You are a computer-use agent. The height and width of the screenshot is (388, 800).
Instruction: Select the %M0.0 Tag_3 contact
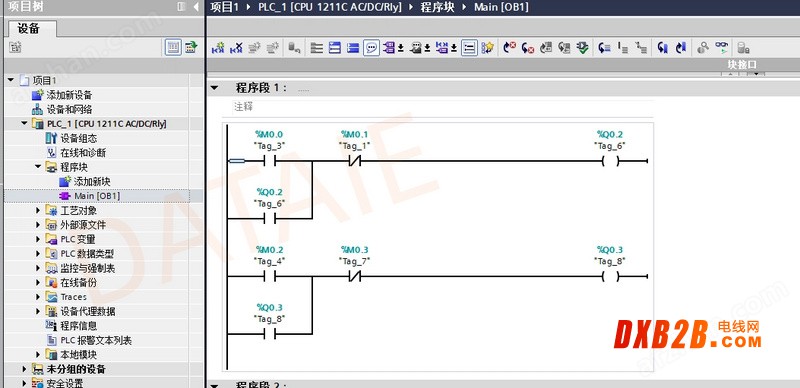click(x=269, y=161)
